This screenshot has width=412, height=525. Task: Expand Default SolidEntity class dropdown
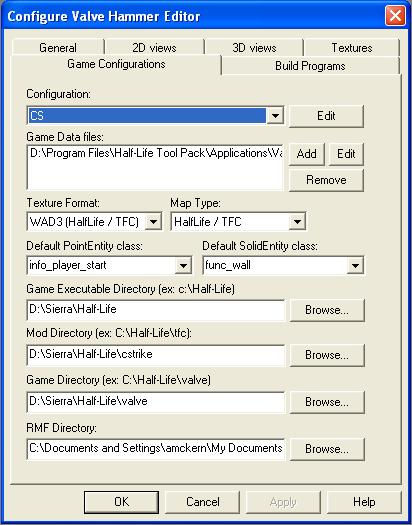(x=355, y=266)
